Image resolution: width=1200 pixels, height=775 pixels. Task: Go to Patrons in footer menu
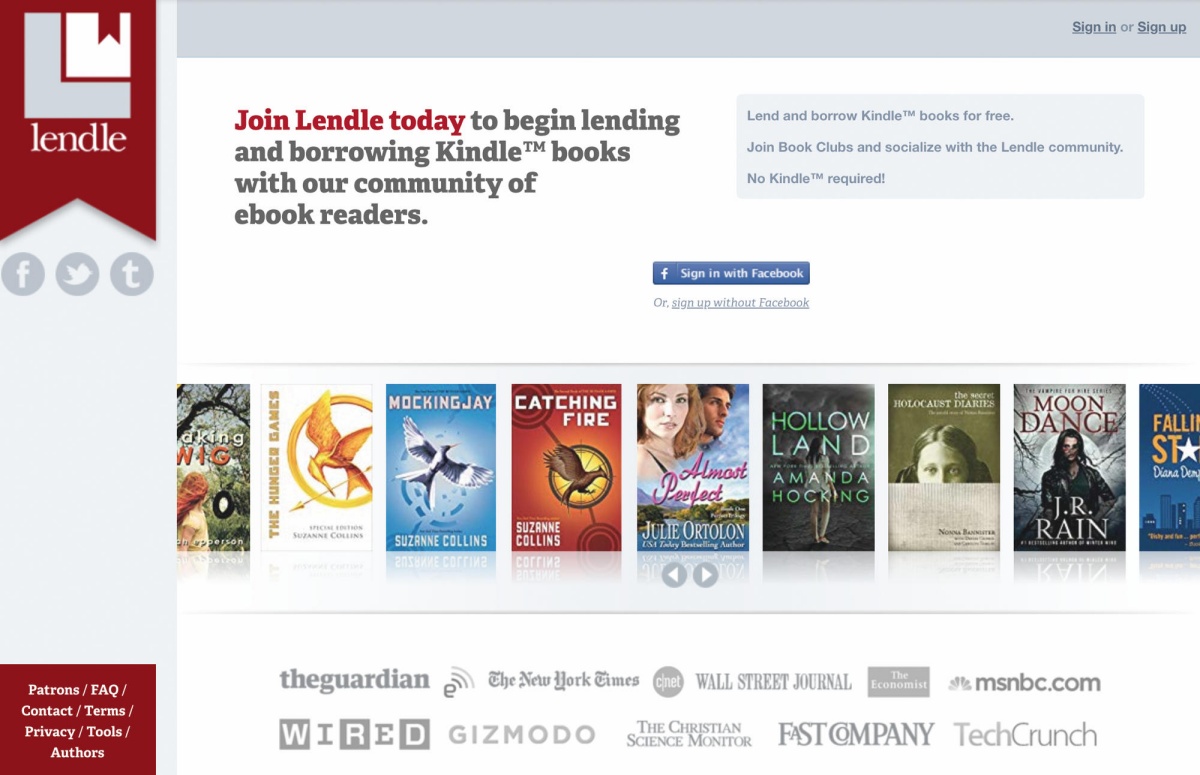(x=53, y=690)
